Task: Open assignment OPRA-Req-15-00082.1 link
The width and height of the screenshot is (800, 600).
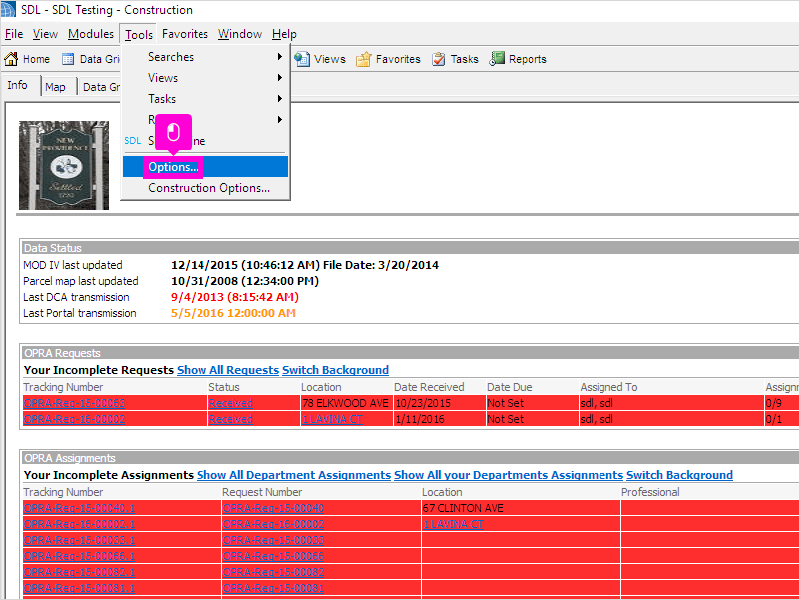Action: point(79,572)
